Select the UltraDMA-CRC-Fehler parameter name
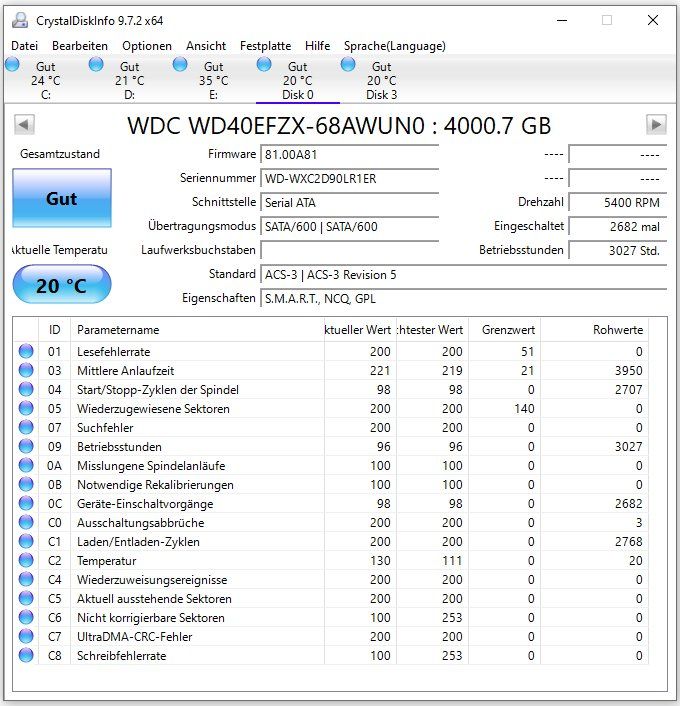 click(135, 637)
